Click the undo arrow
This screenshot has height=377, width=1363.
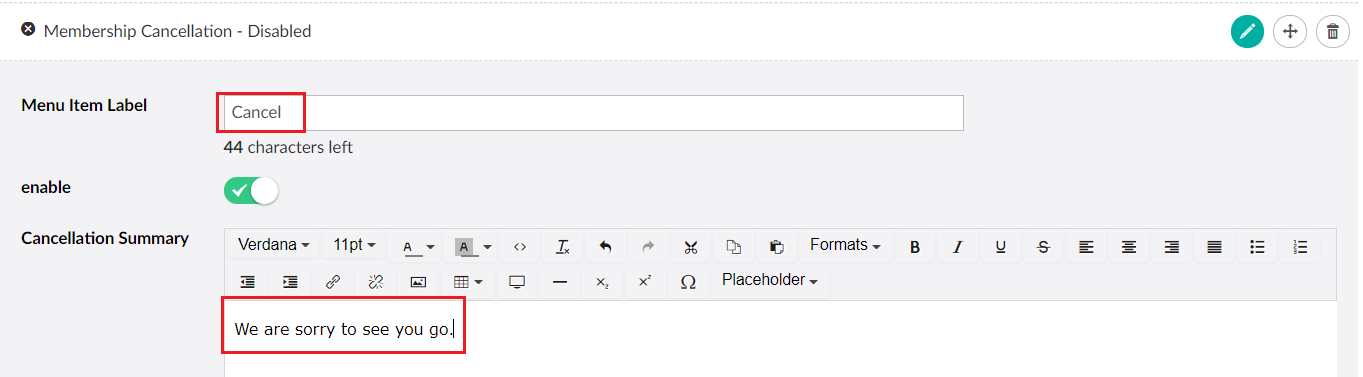click(605, 247)
